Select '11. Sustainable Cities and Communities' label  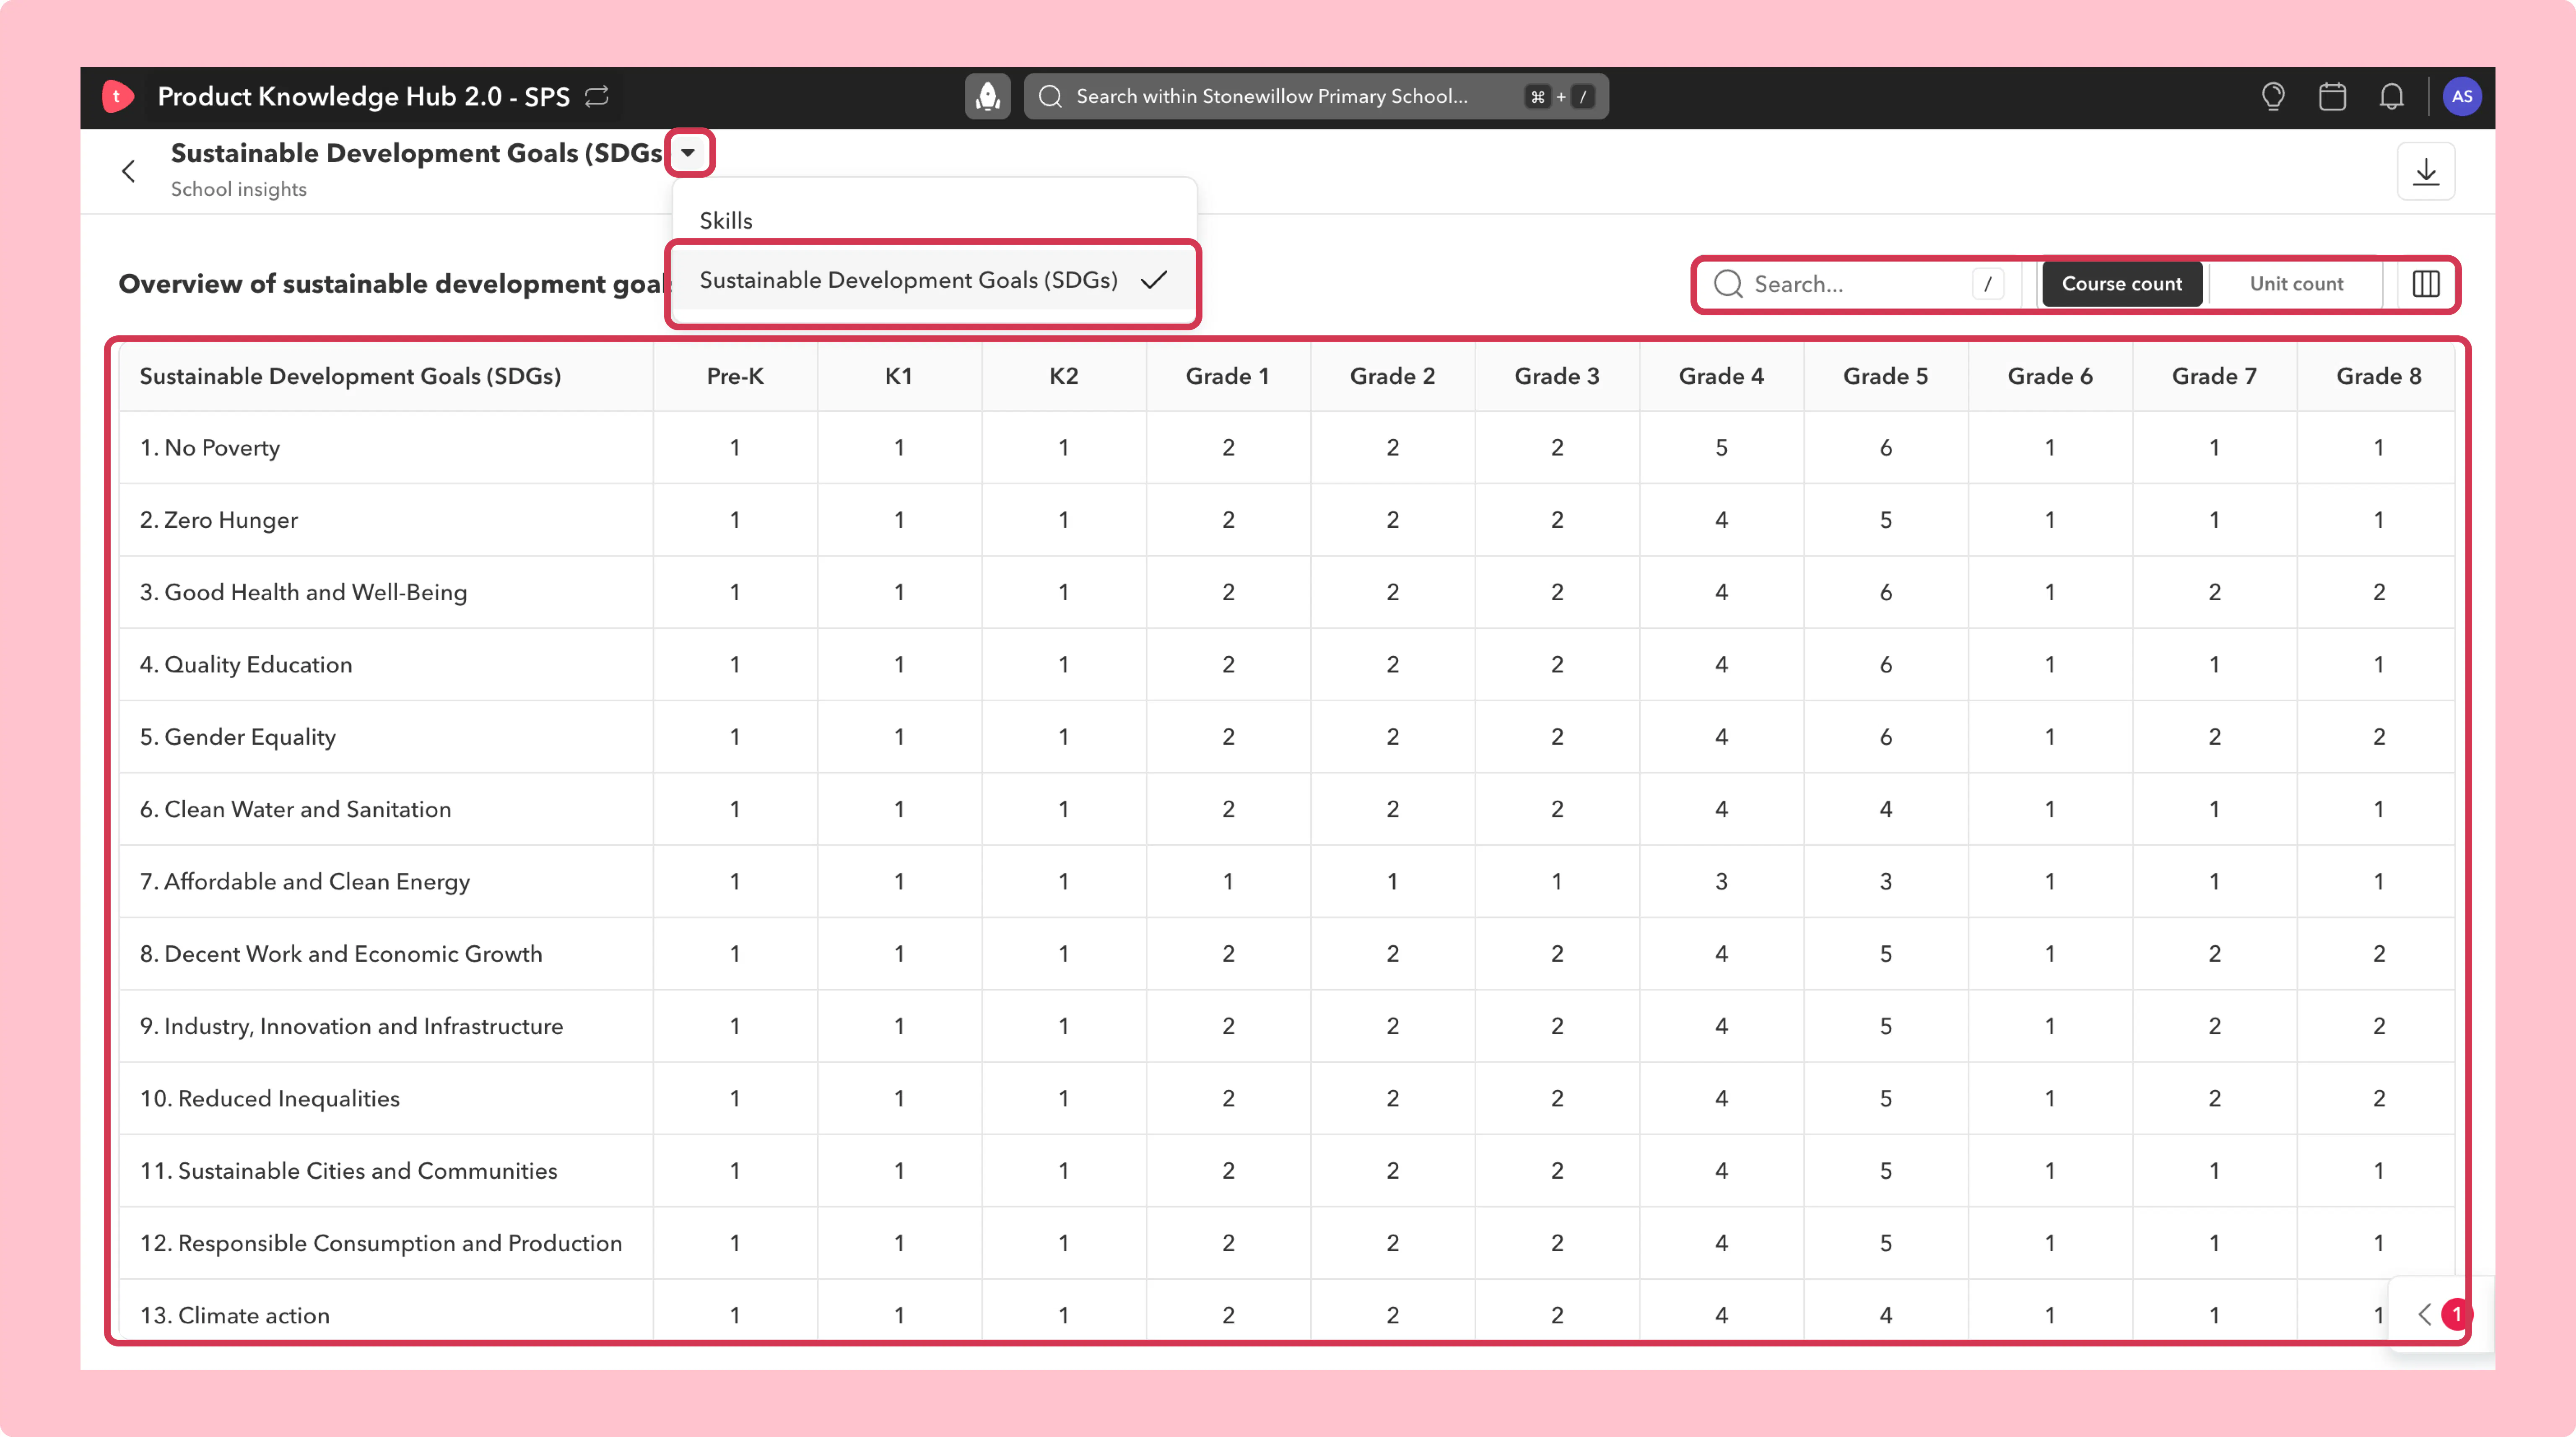[349, 1171]
